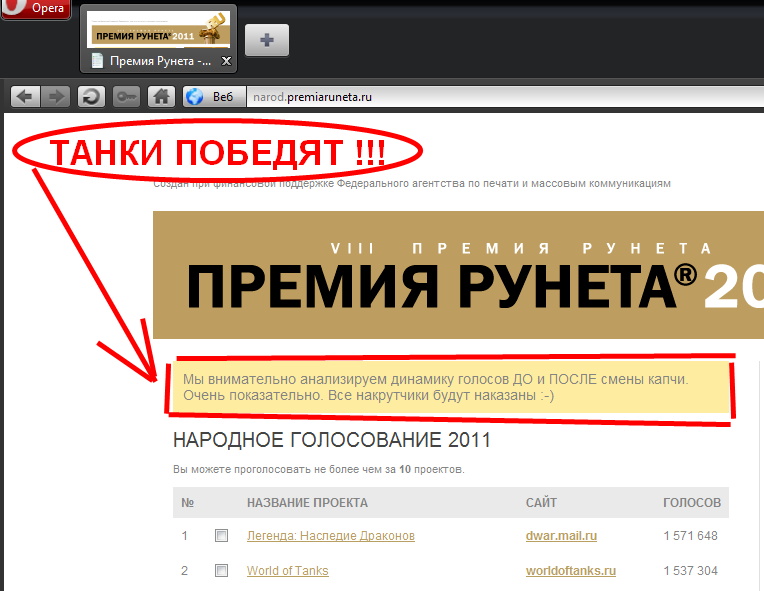Focus the narod.premiaruneta.ru address field

[505, 96]
